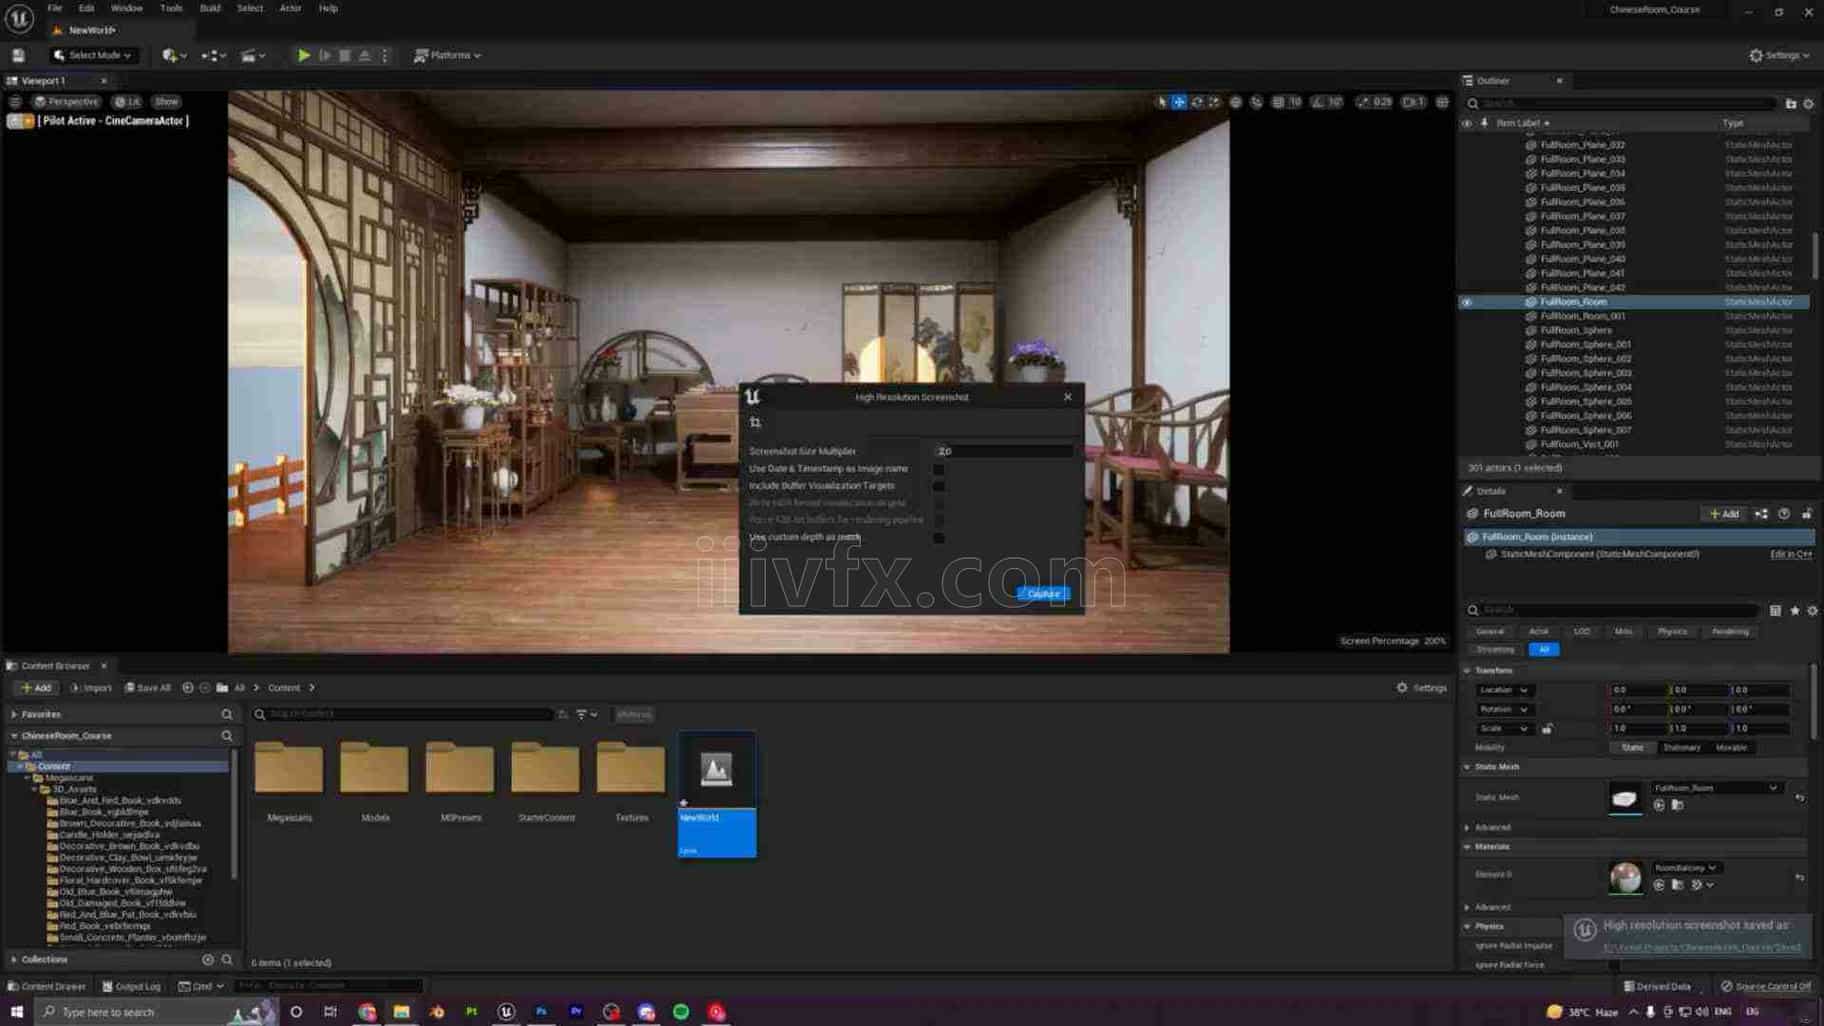Set Mobility to Movable

1731,748
